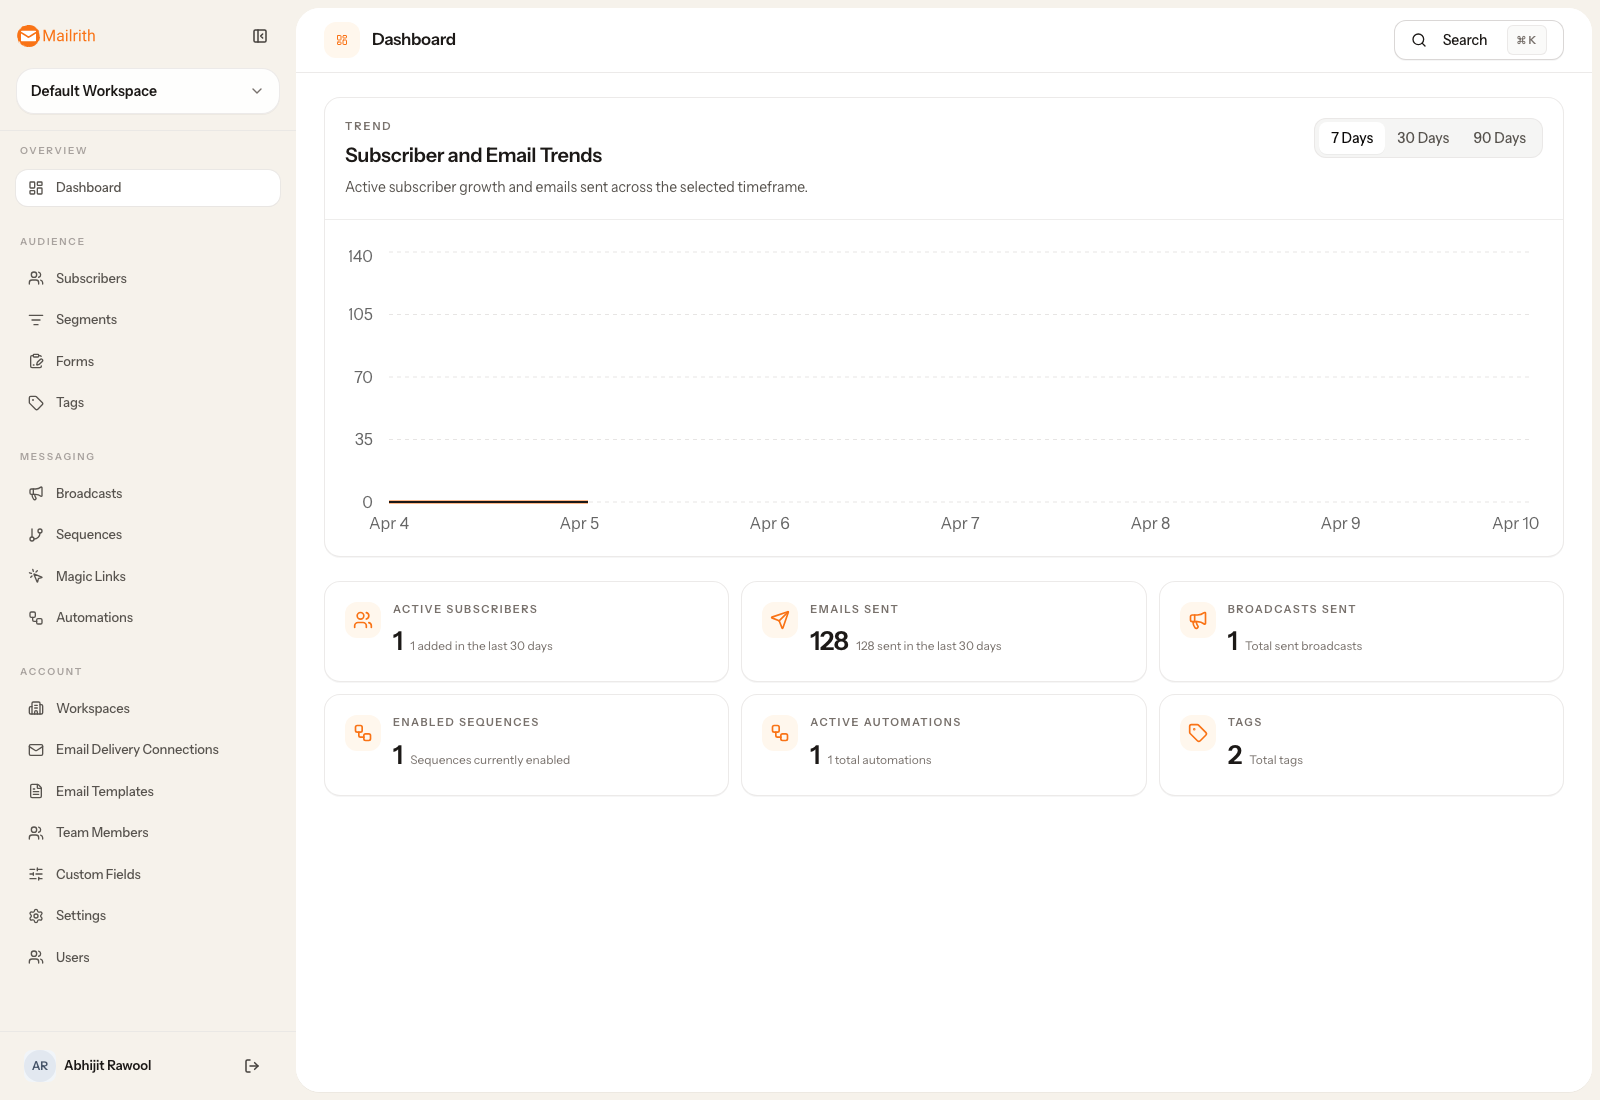Open Sequences from the Messaging section
The width and height of the screenshot is (1600, 1100).
(x=88, y=534)
